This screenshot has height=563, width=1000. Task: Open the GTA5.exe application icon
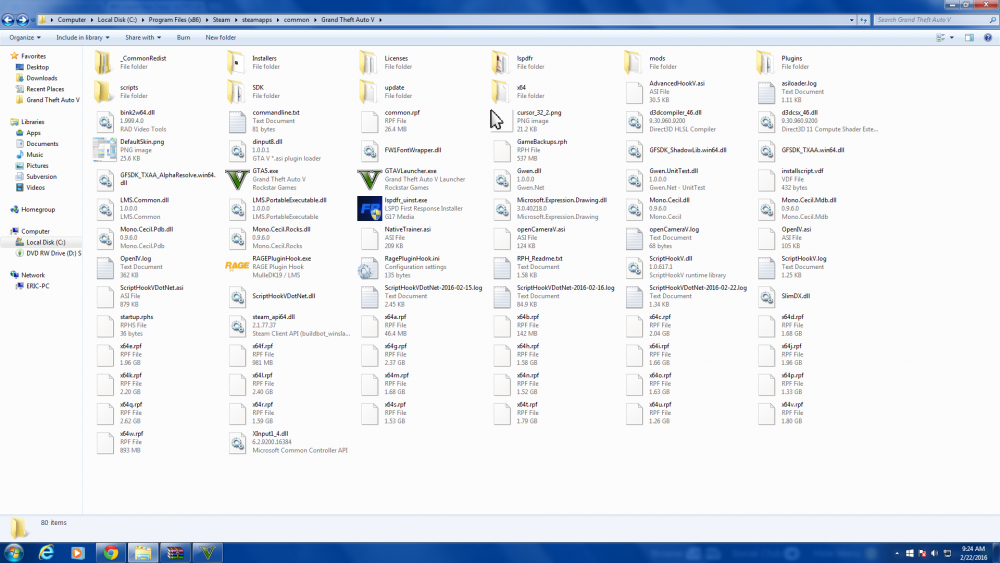click(x=237, y=180)
